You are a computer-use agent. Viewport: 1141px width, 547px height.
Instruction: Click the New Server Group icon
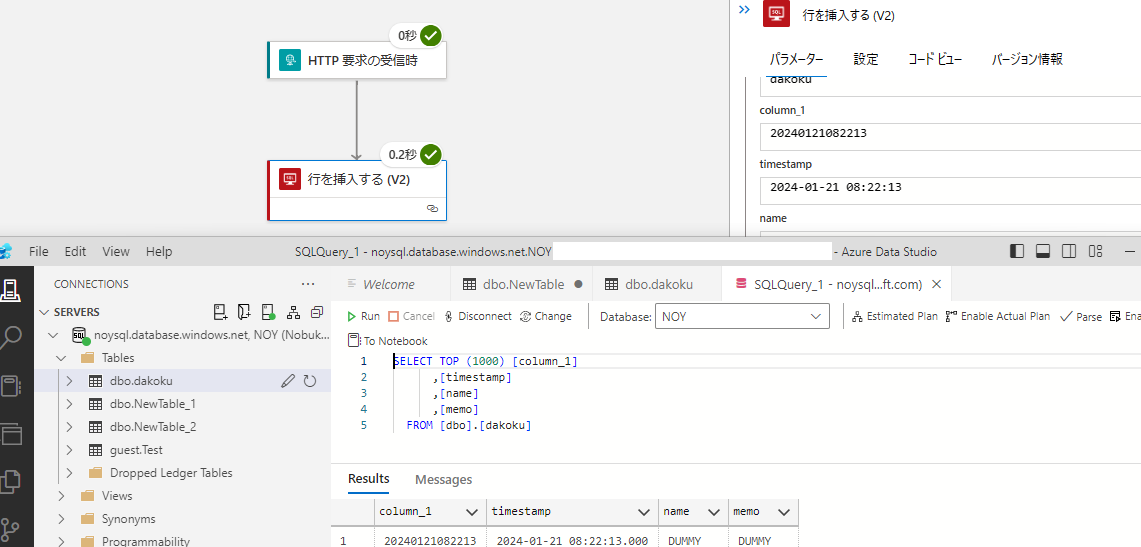pos(244,312)
